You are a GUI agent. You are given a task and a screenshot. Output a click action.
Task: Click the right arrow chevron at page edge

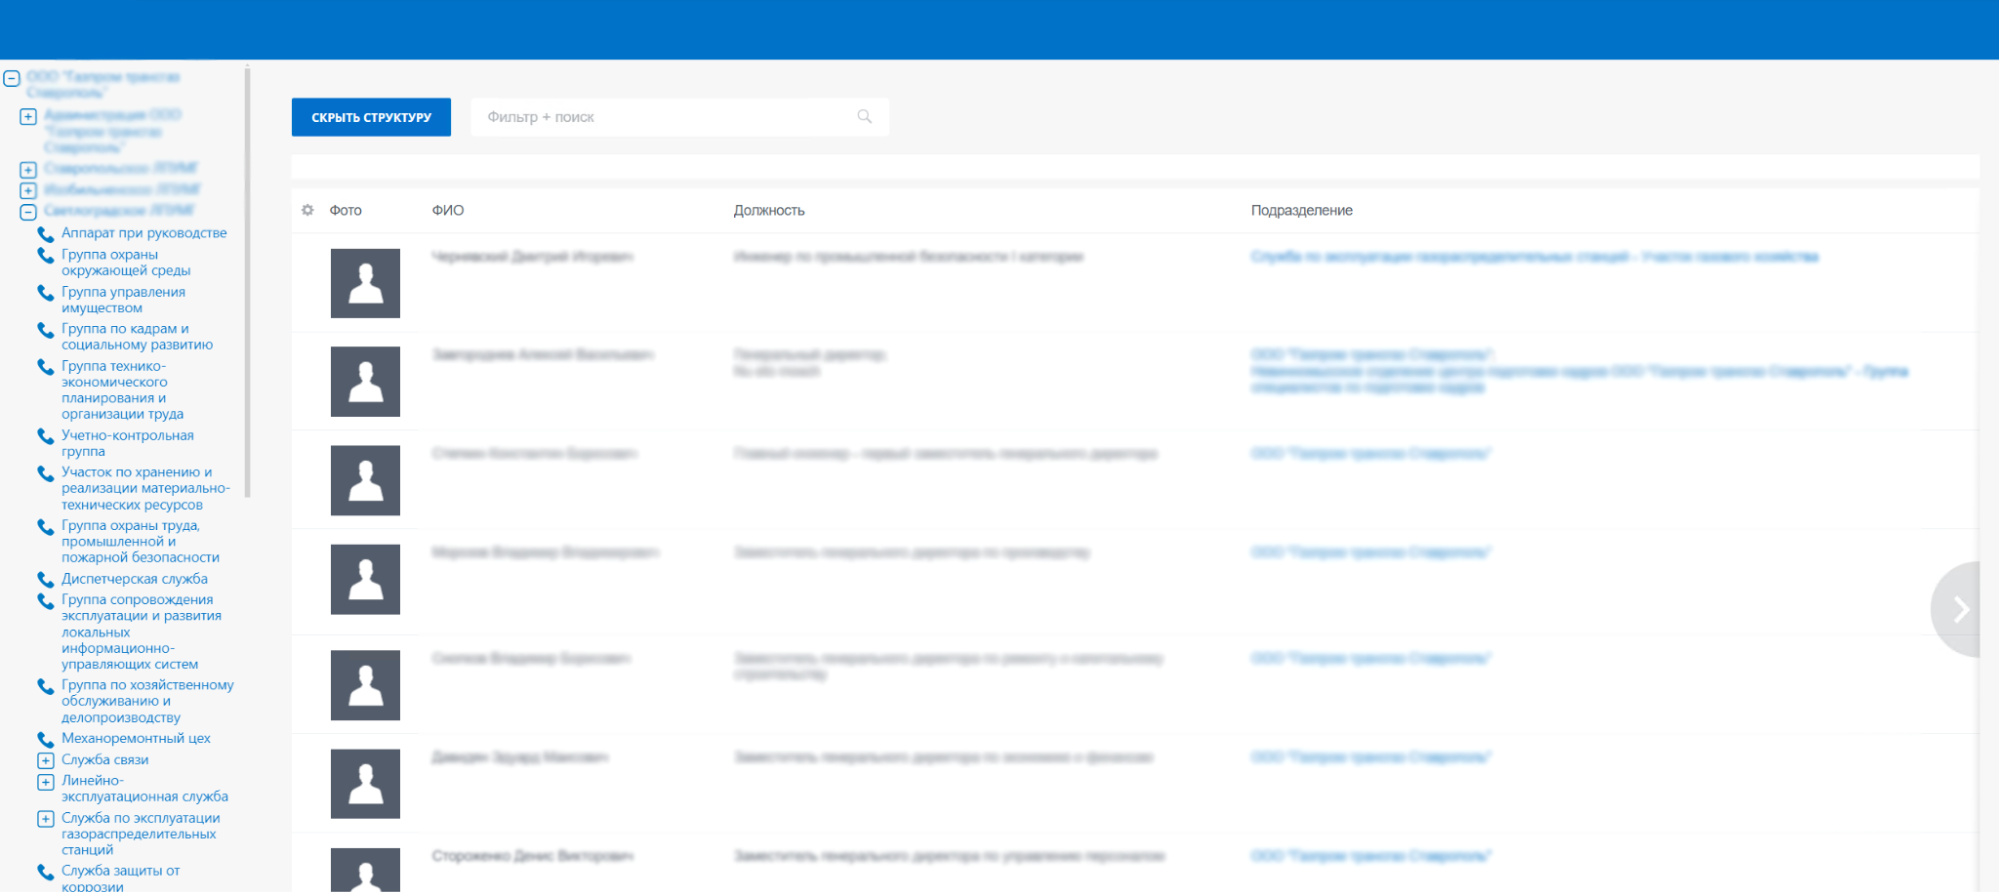(1961, 609)
